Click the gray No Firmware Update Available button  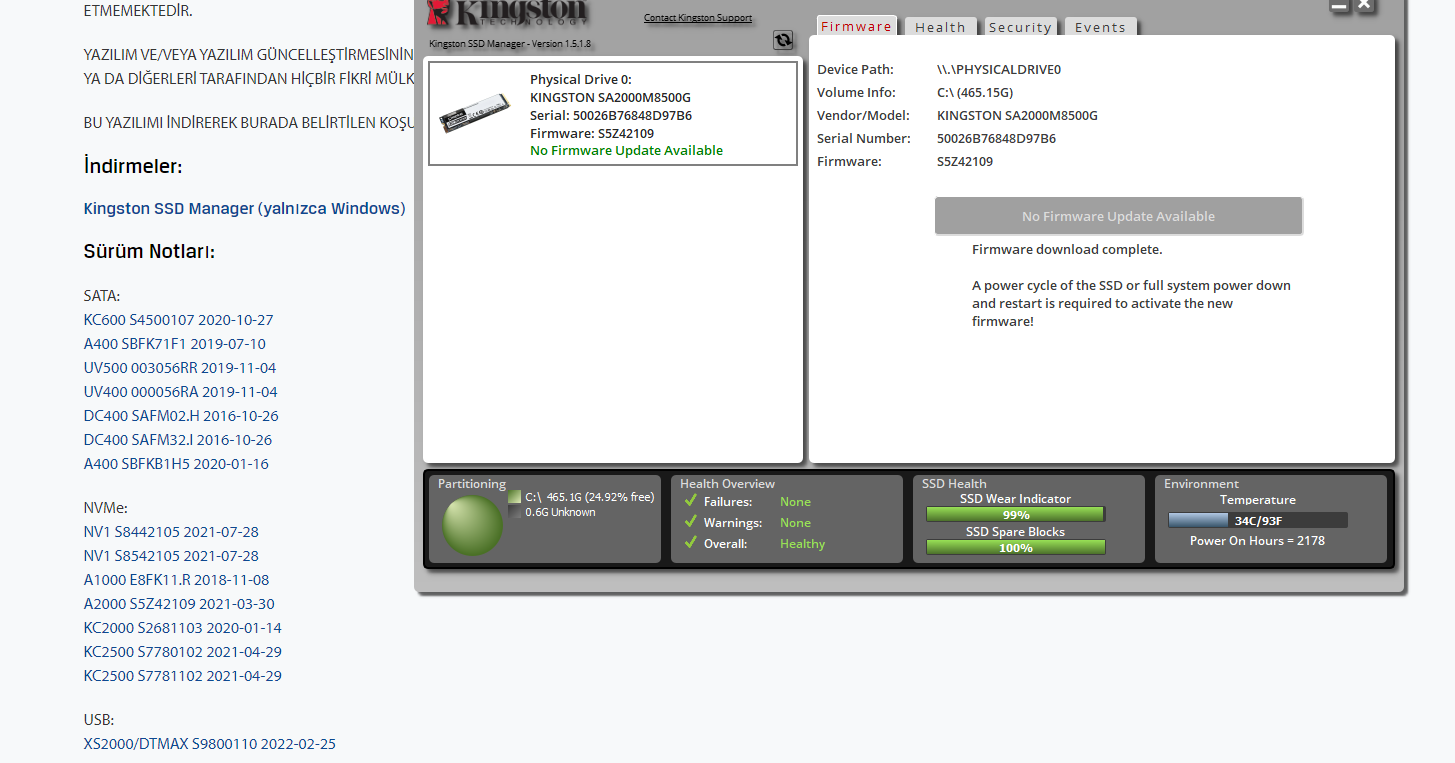click(x=1118, y=216)
